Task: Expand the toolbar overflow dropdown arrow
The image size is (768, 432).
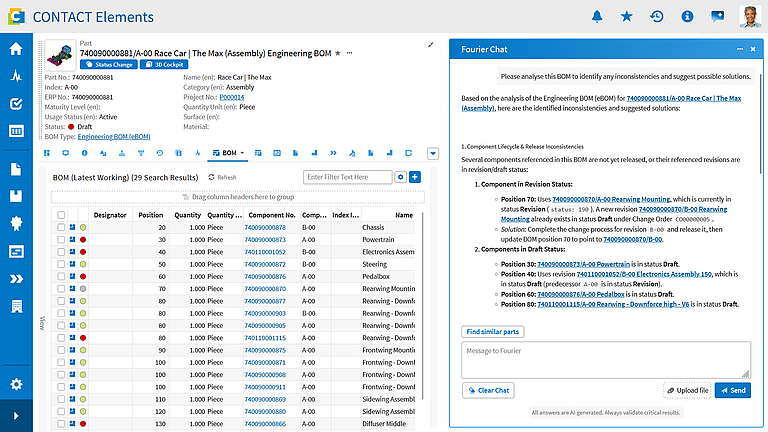Action: [x=433, y=153]
